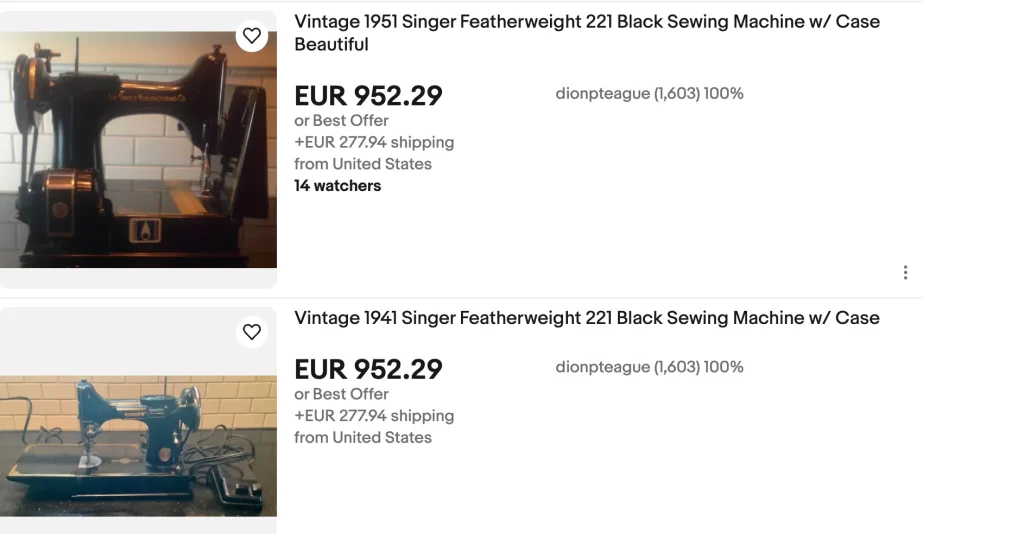Click "from United States" on 1951 listing
Viewport: 1024px width, 534px height.
363,164
